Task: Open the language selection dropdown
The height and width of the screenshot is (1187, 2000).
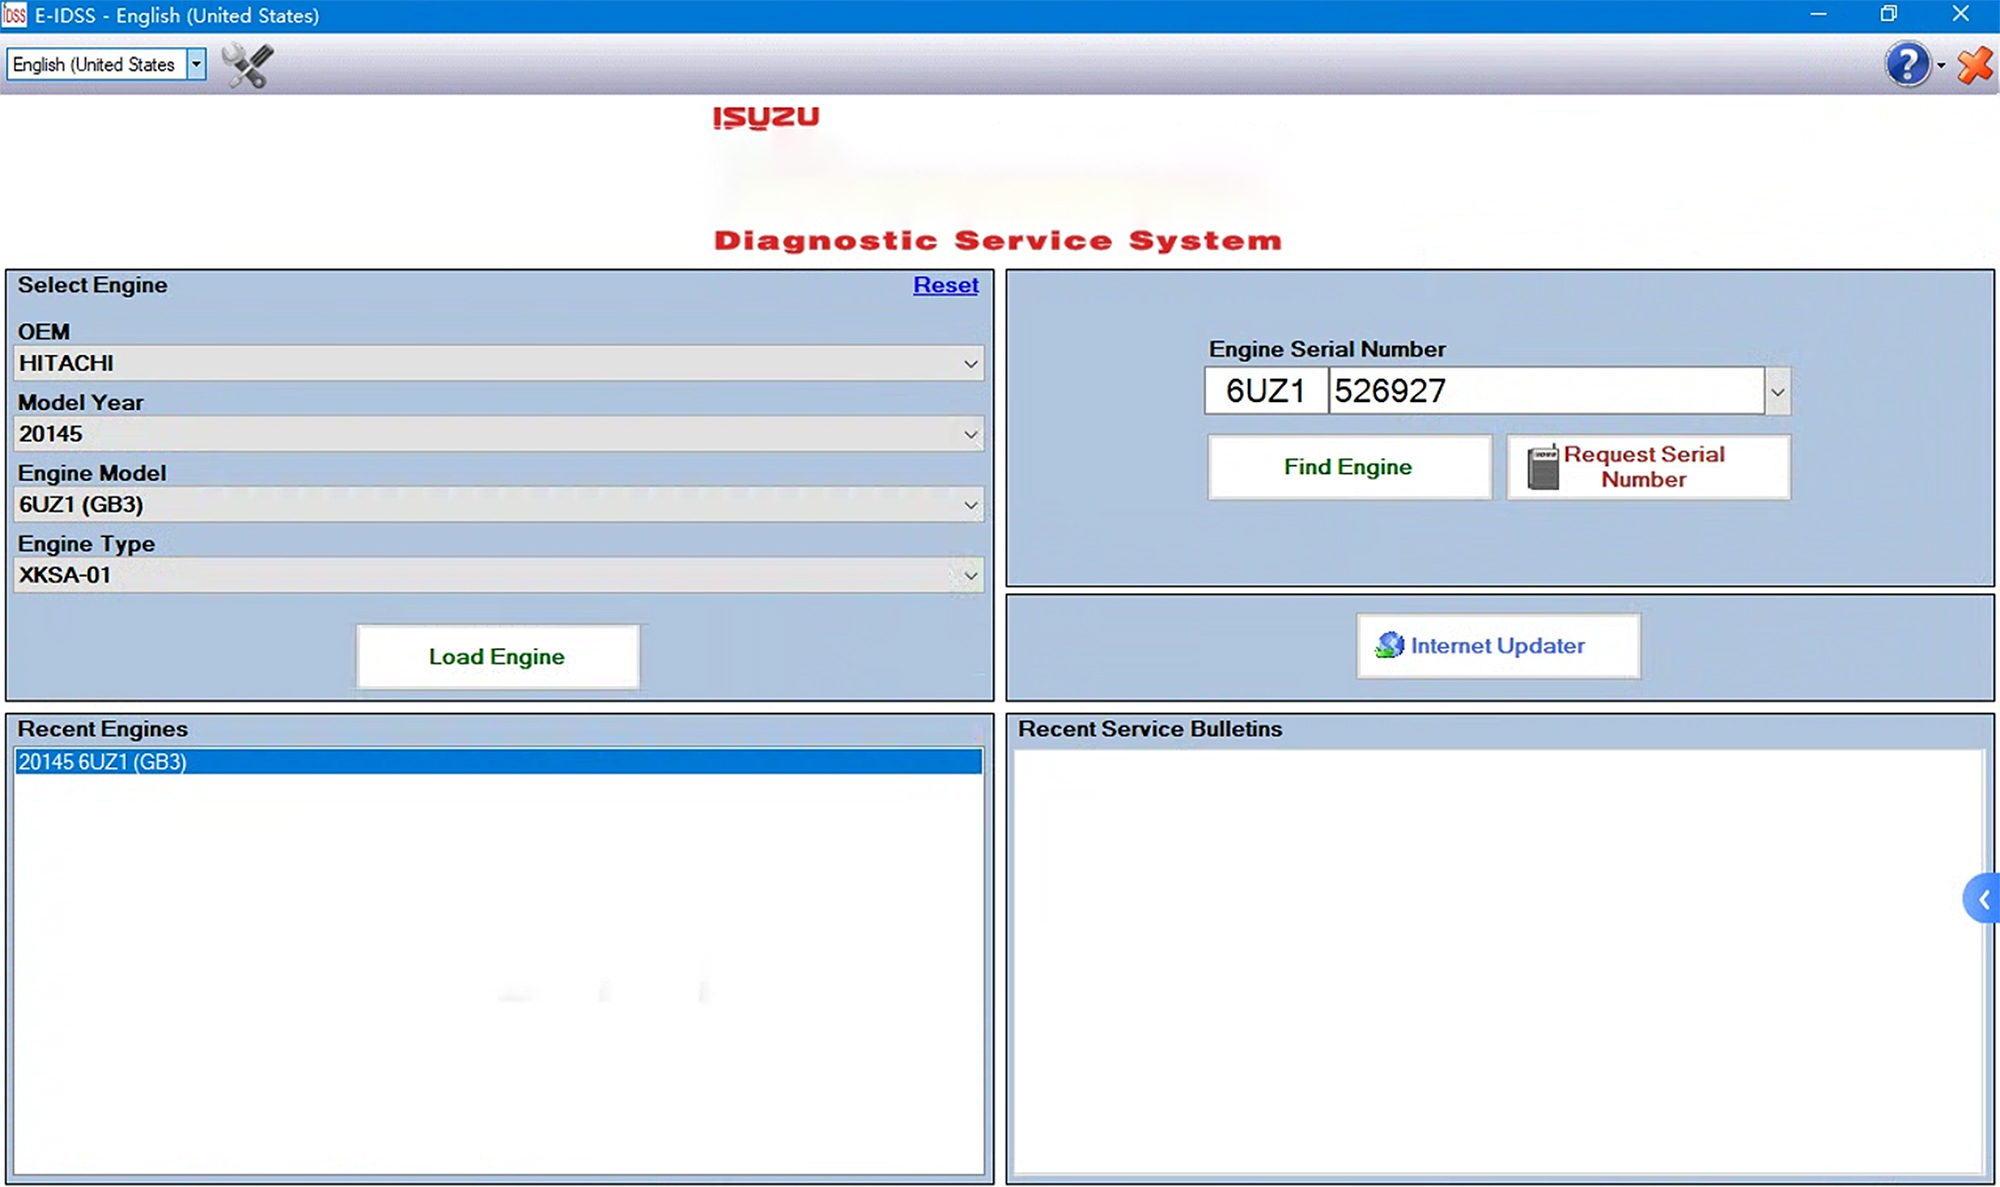Action: (196, 65)
